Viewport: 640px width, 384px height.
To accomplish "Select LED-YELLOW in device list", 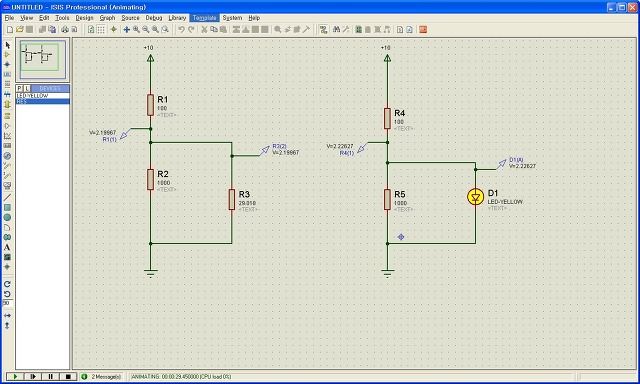I will coord(42,95).
